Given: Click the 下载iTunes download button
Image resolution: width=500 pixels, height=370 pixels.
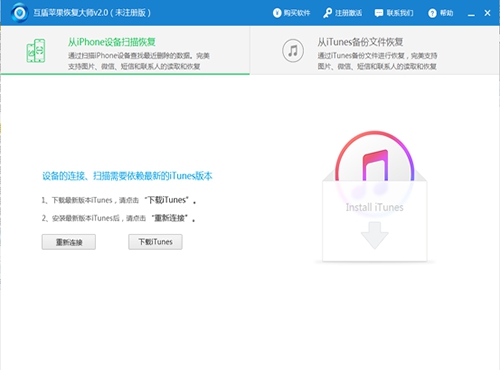Looking at the screenshot, I should point(155,242).
